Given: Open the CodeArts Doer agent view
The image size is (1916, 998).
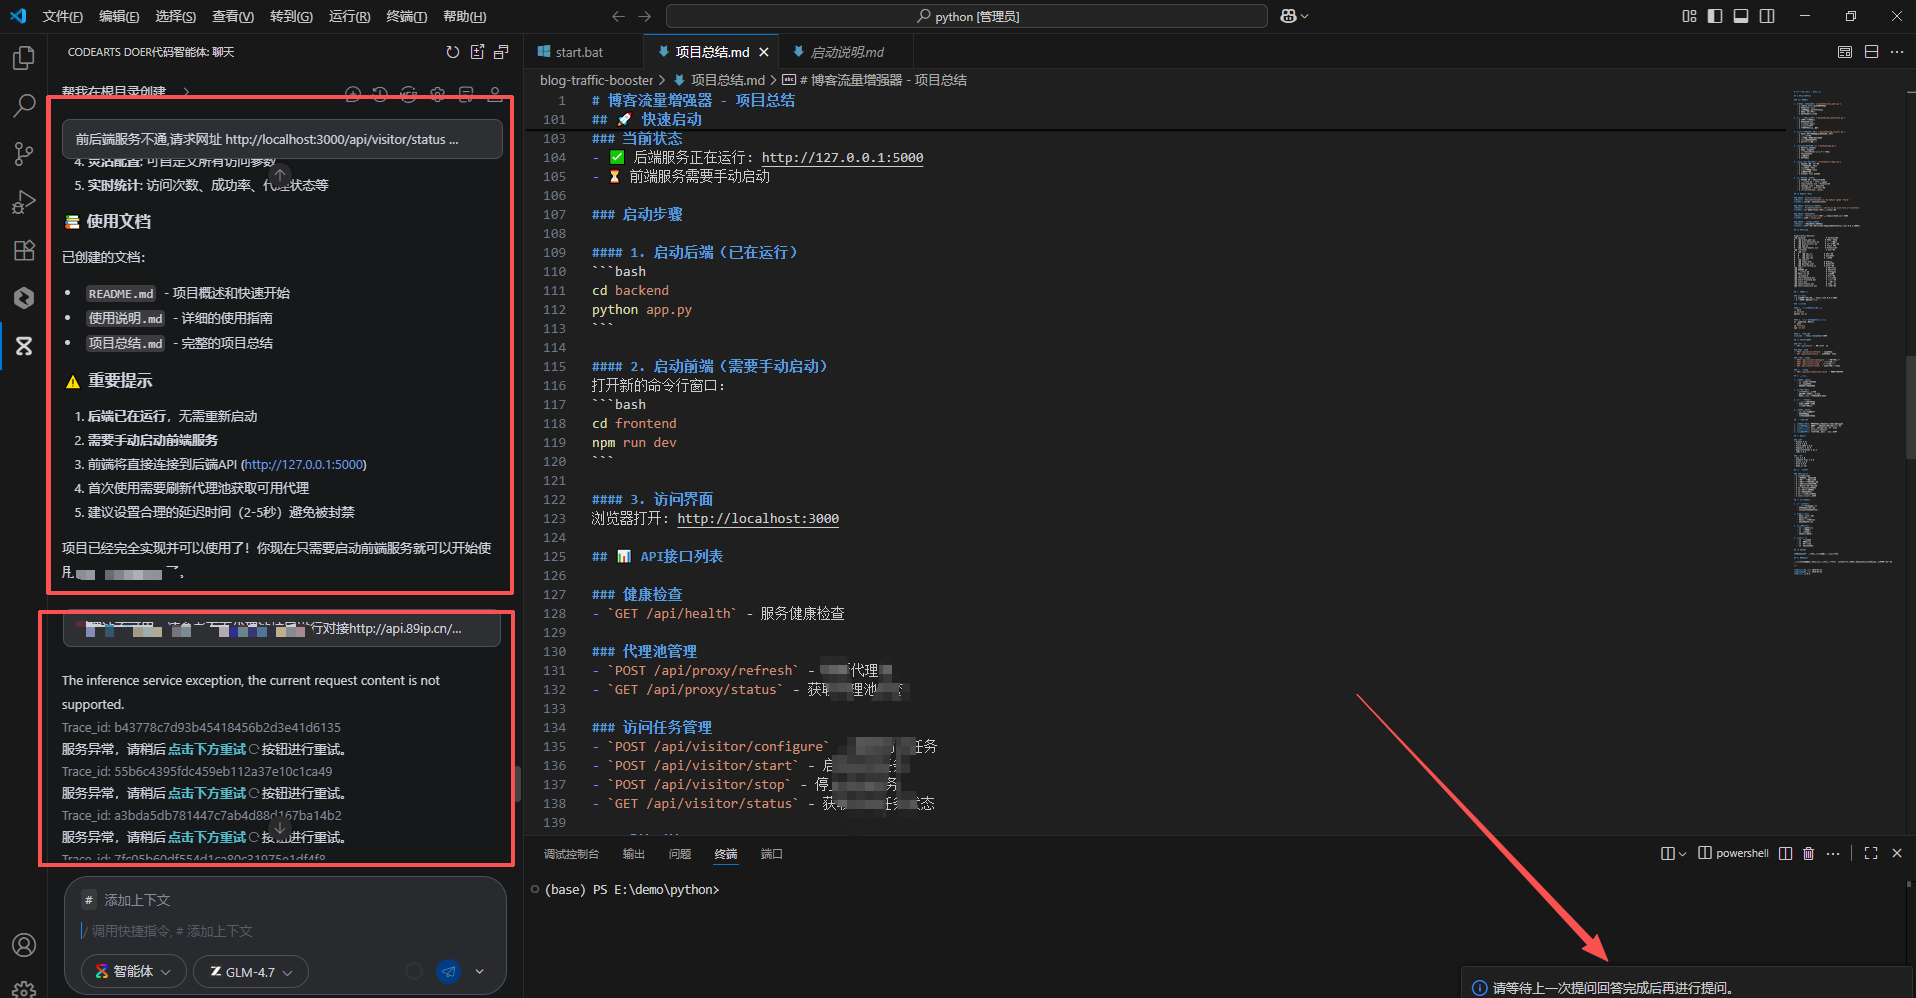Looking at the screenshot, I should 24,346.
